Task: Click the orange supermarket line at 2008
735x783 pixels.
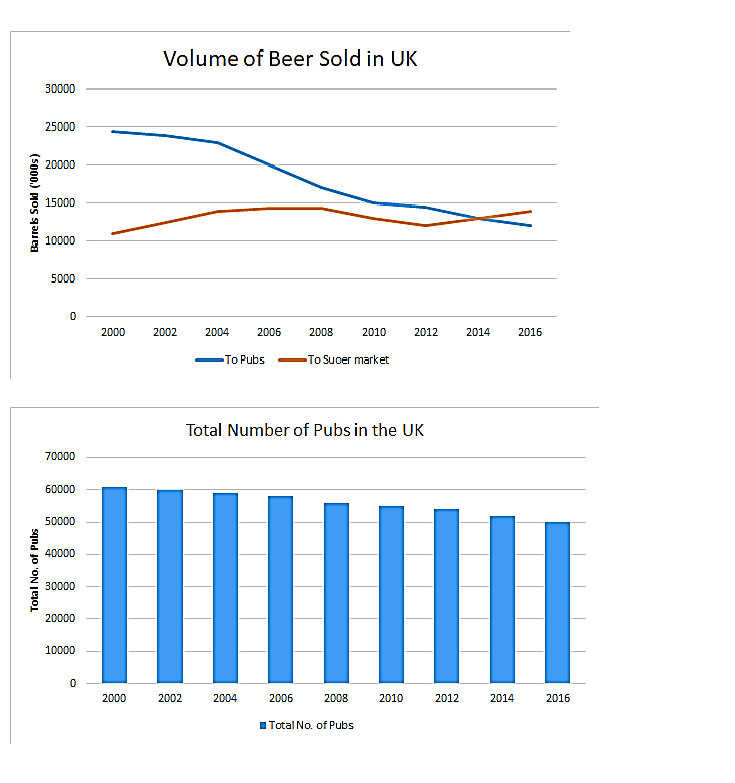Action: pyautogui.click(x=321, y=209)
